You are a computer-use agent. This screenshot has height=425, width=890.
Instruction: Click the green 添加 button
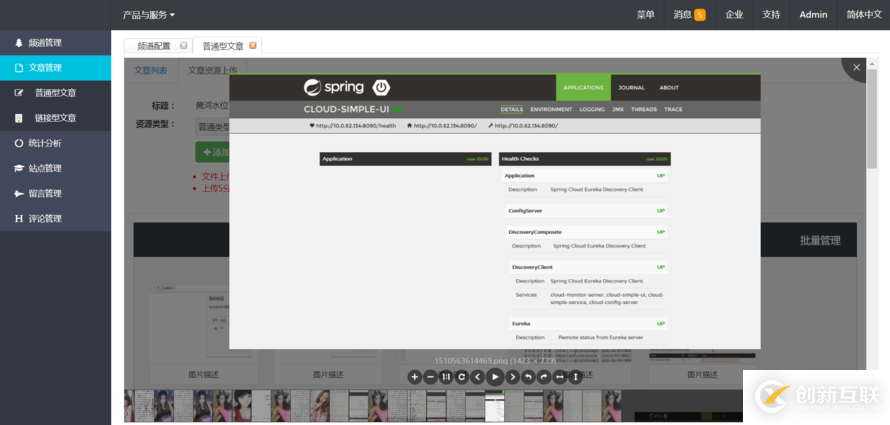pos(213,152)
